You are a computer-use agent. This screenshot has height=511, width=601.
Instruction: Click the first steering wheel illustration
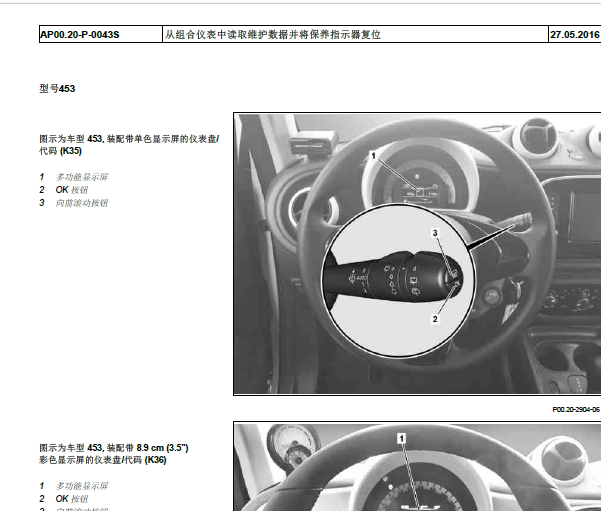pyautogui.click(x=417, y=254)
